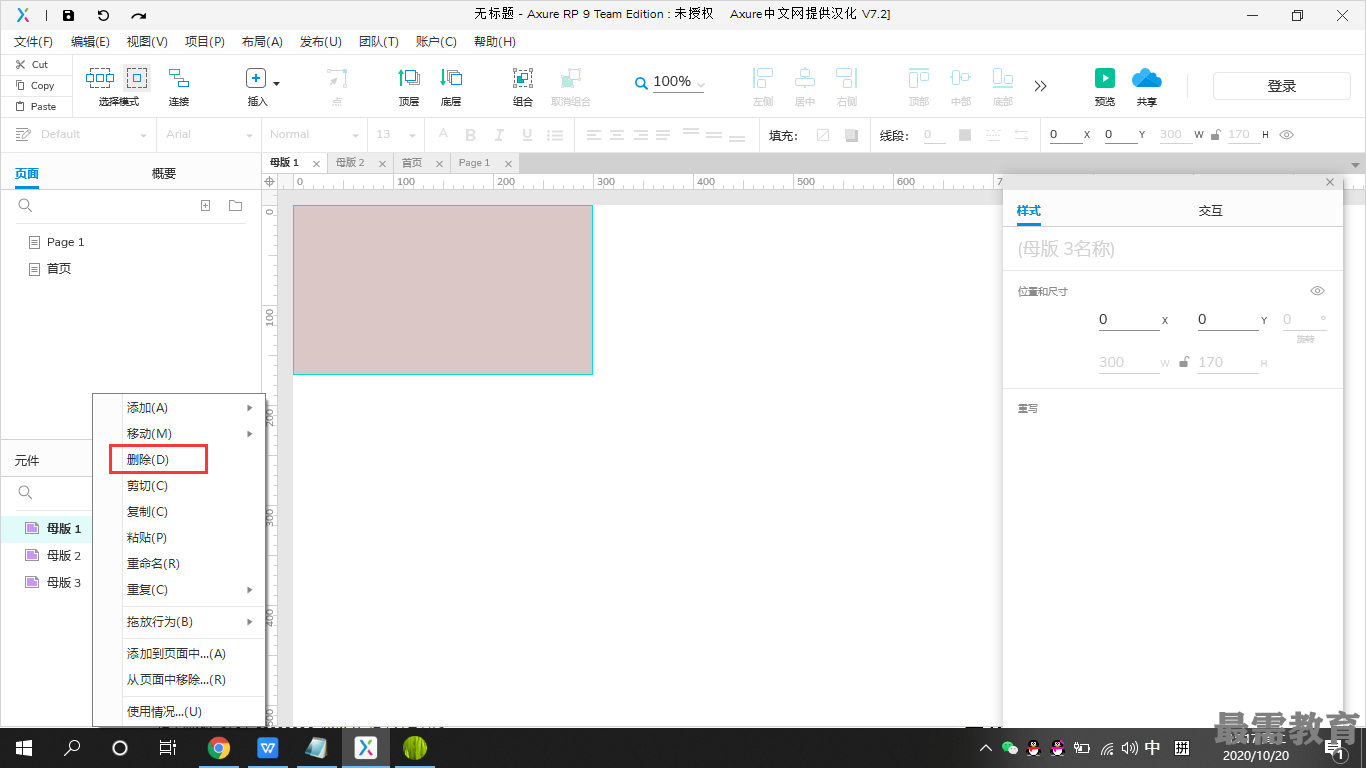1366x768 pixels.
Task: Click the Copy button
Action: click(34, 85)
